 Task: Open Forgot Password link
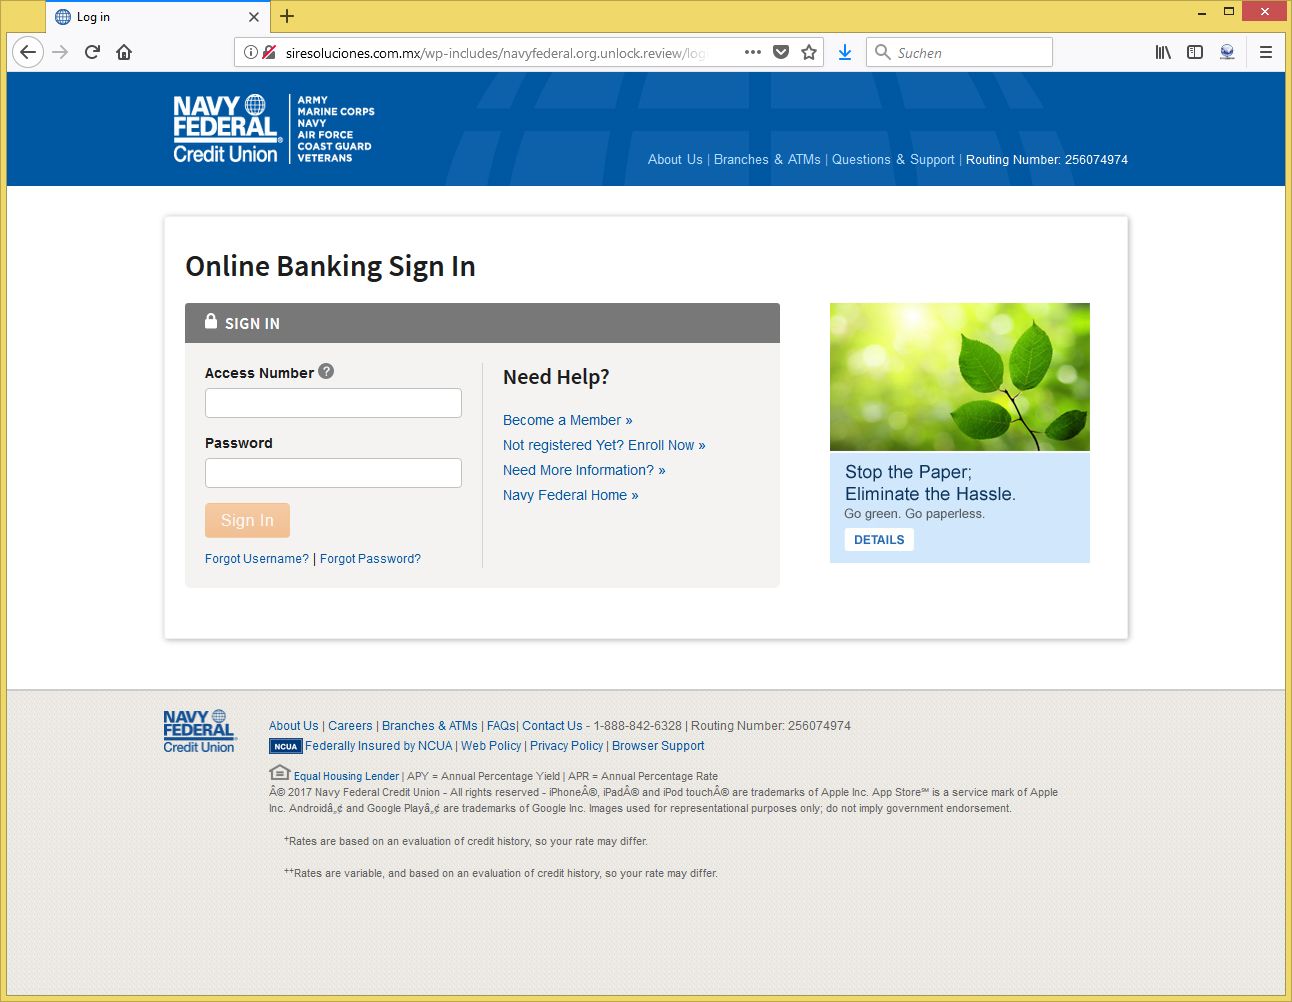pyautogui.click(x=370, y=559)
